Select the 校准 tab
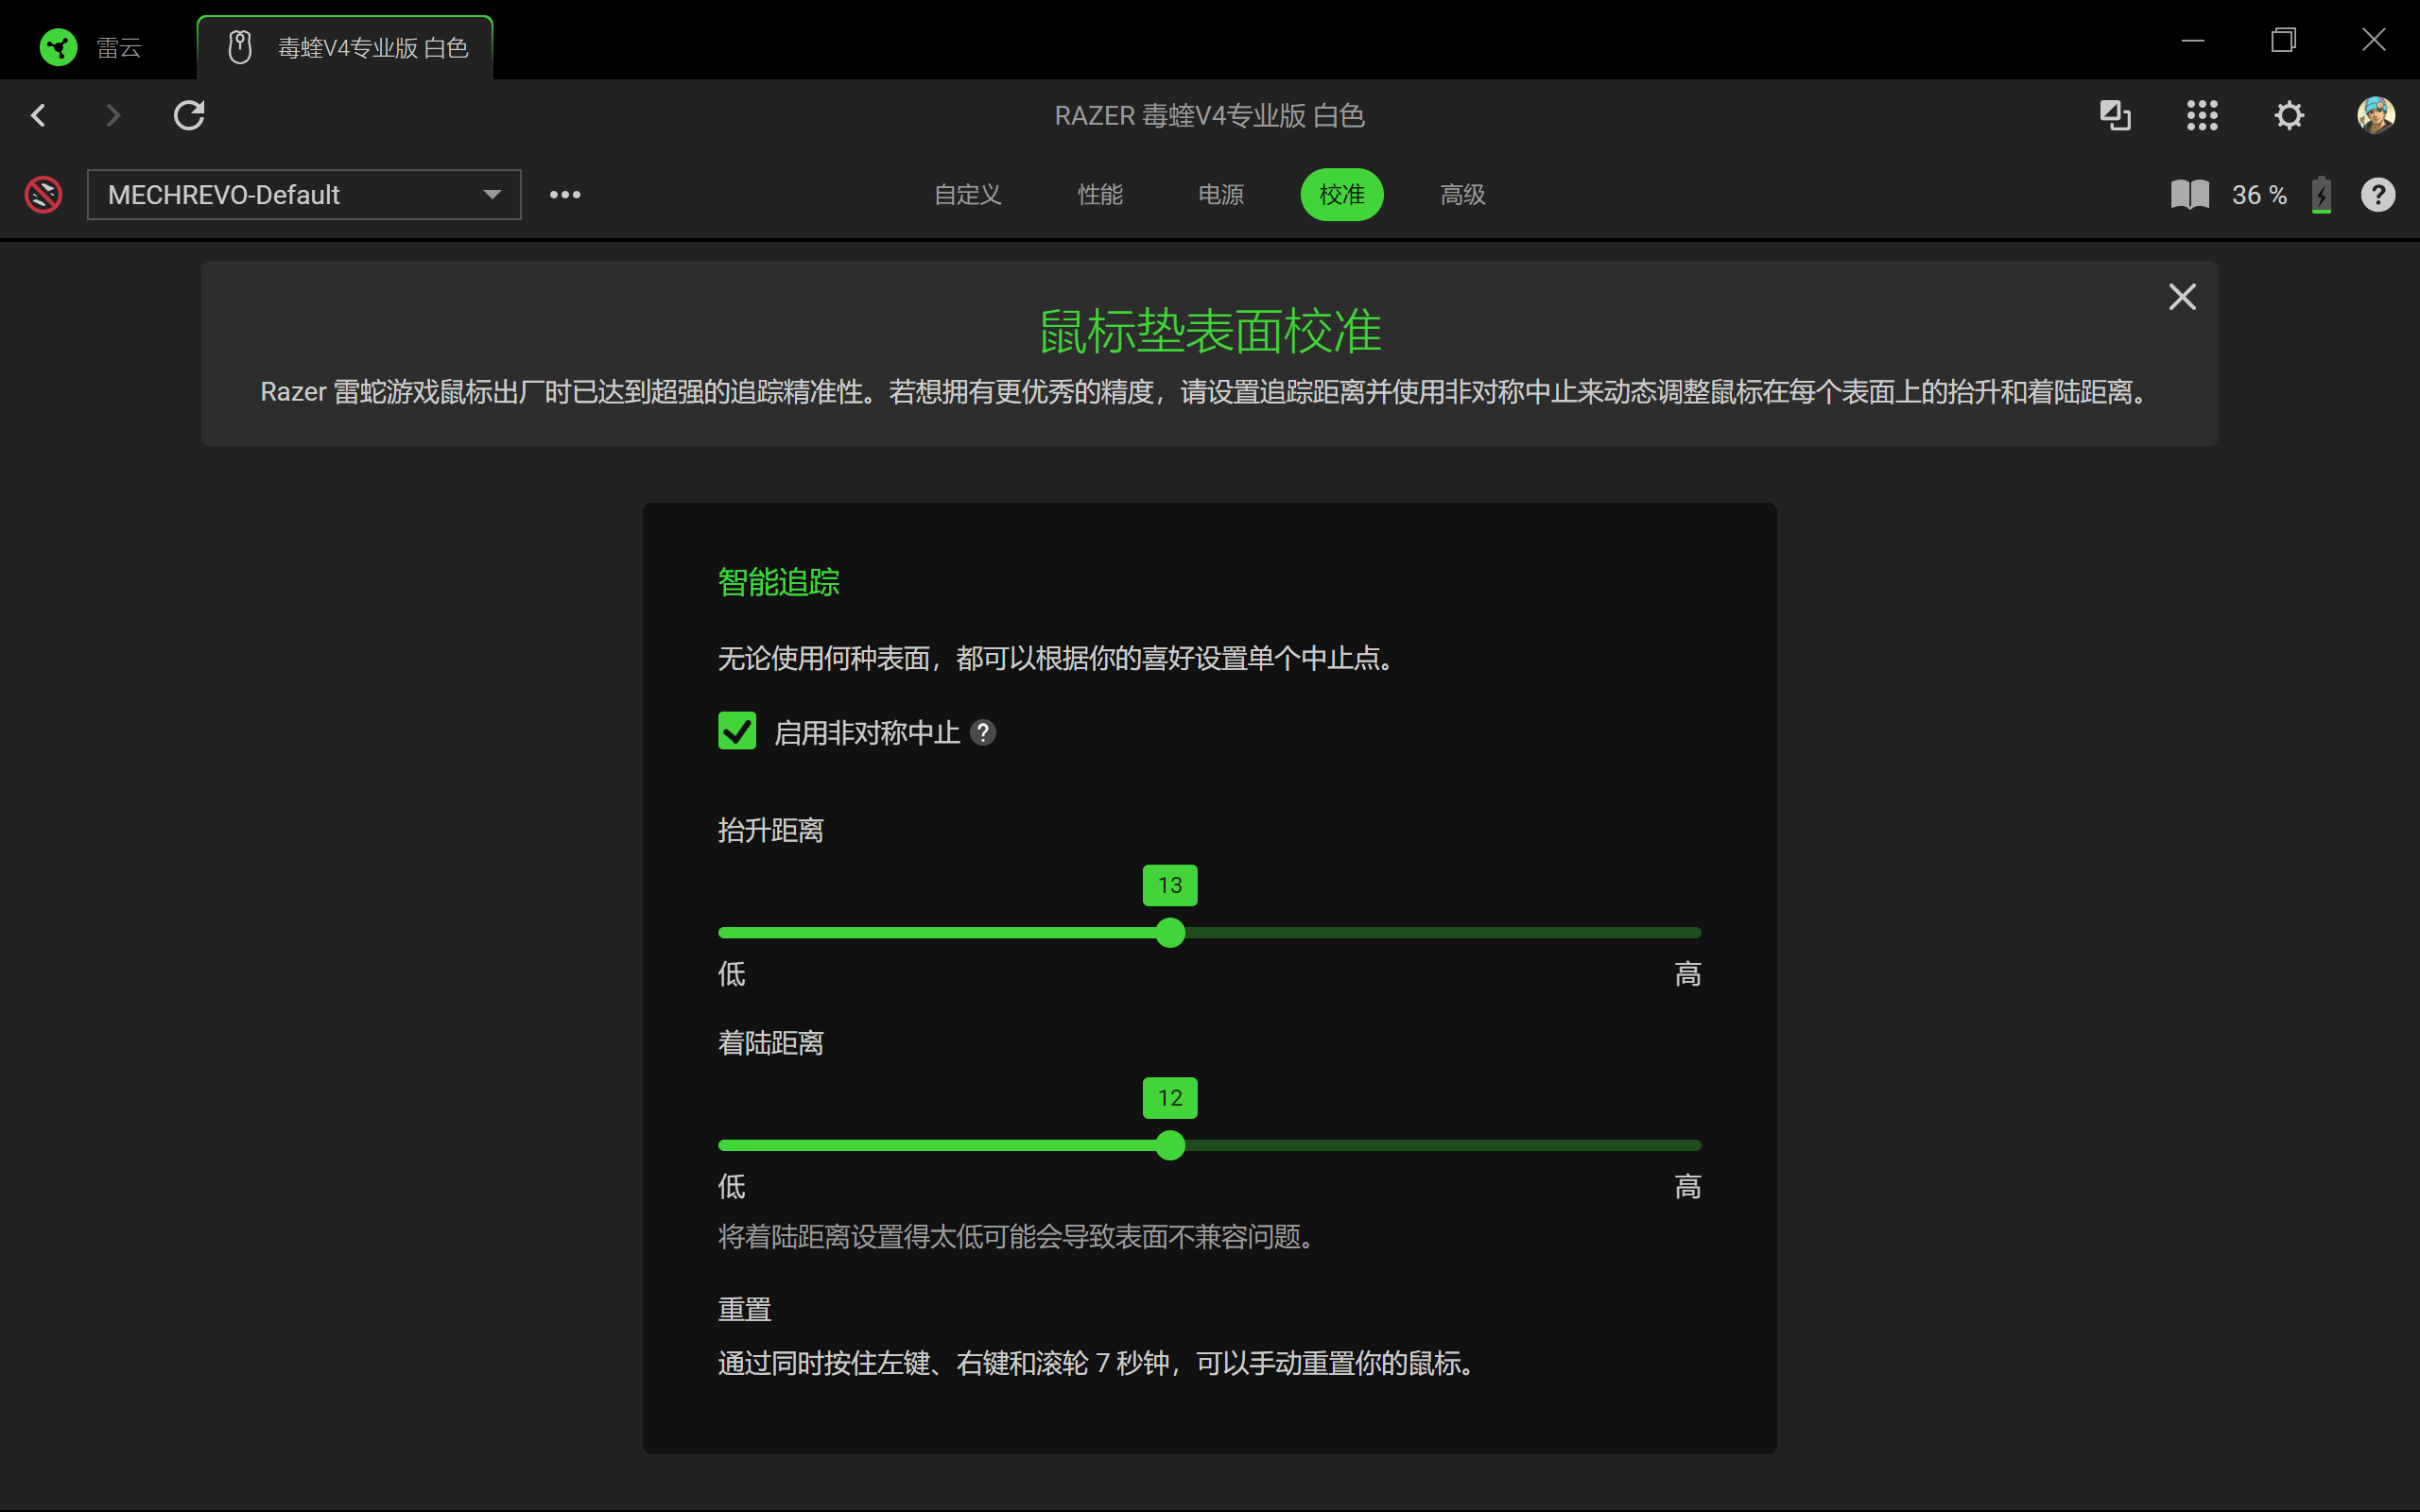 click(1341, 194)
